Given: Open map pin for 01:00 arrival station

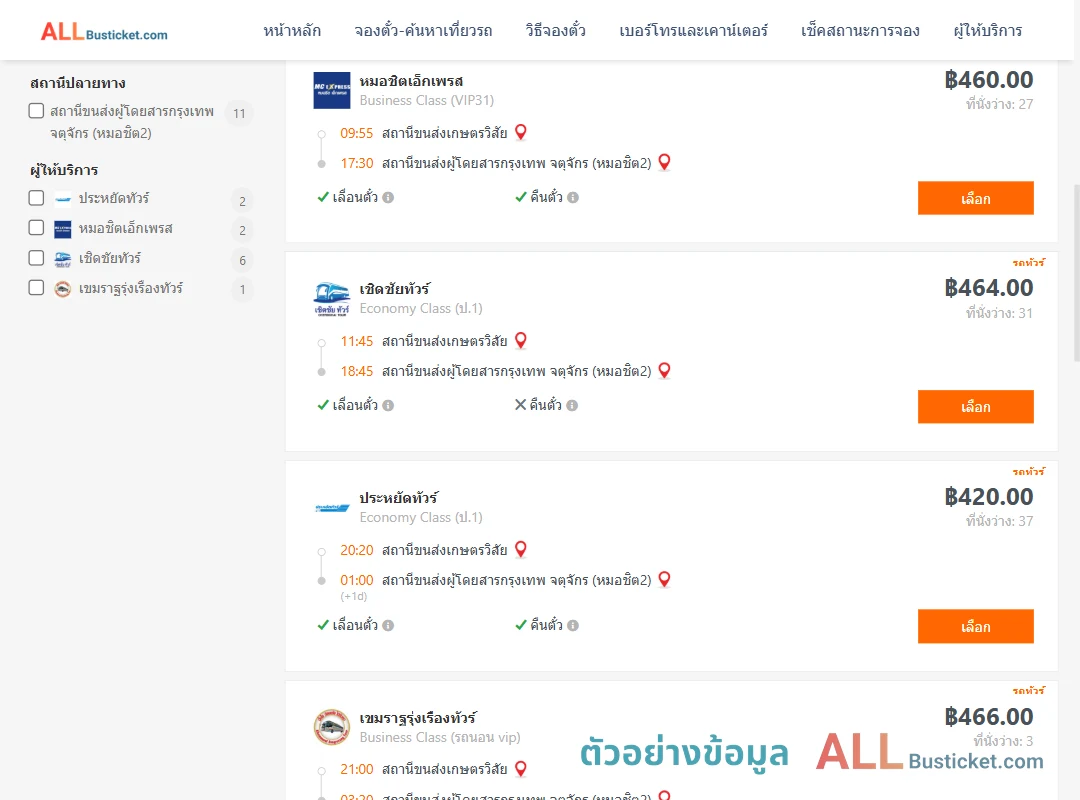Looking at the screenshot, I should pyautogui.click(x=664, y=579).
